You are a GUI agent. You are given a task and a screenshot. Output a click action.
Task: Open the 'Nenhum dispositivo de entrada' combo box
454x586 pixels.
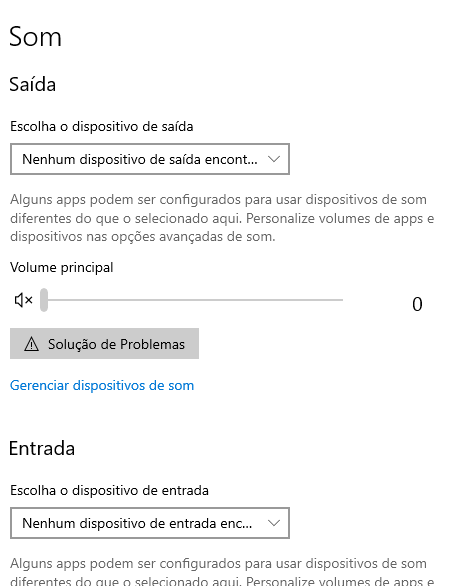[150, 523]
